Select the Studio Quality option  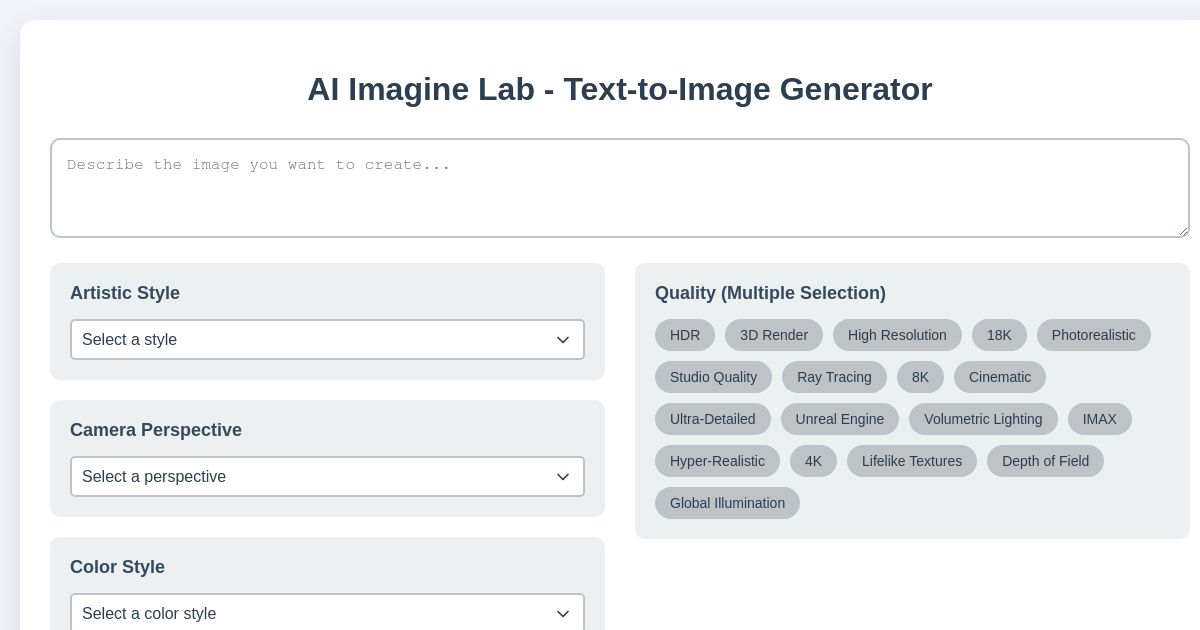click(x=713, y=377)
